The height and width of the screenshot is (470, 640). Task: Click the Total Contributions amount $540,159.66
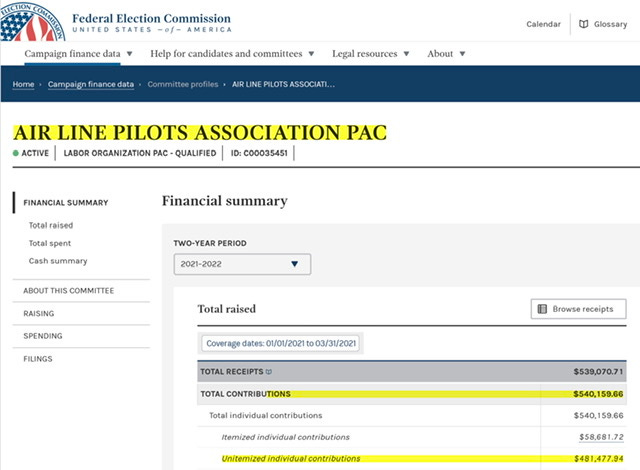point(598,394)
